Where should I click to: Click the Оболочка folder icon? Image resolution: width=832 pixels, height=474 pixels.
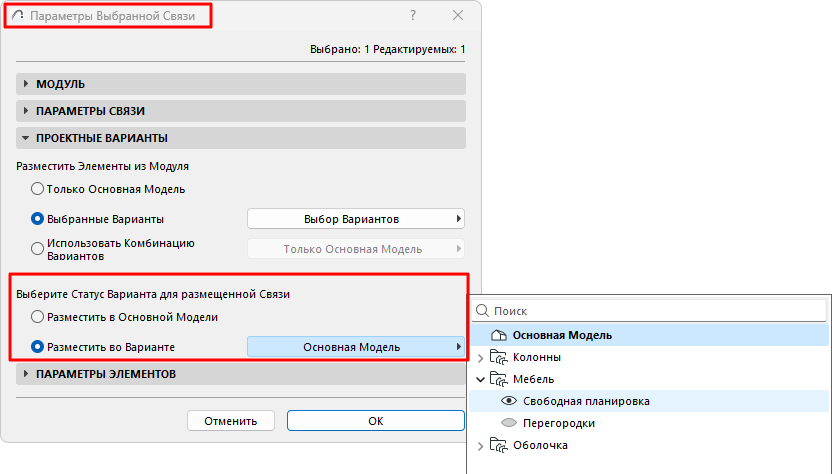[499, 445]
